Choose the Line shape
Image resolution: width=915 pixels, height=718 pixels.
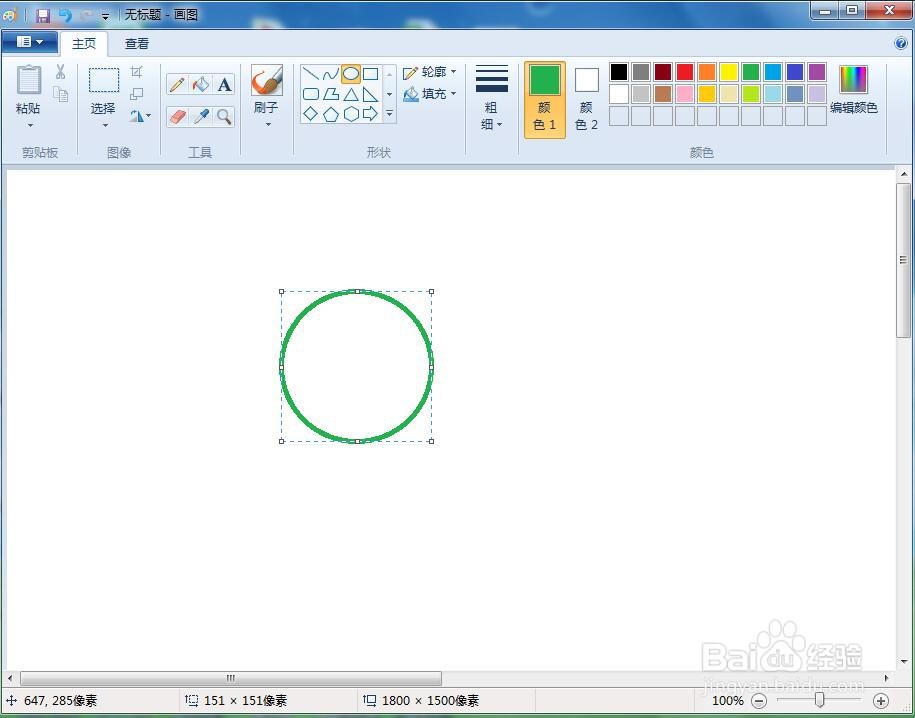pos(310,74)
